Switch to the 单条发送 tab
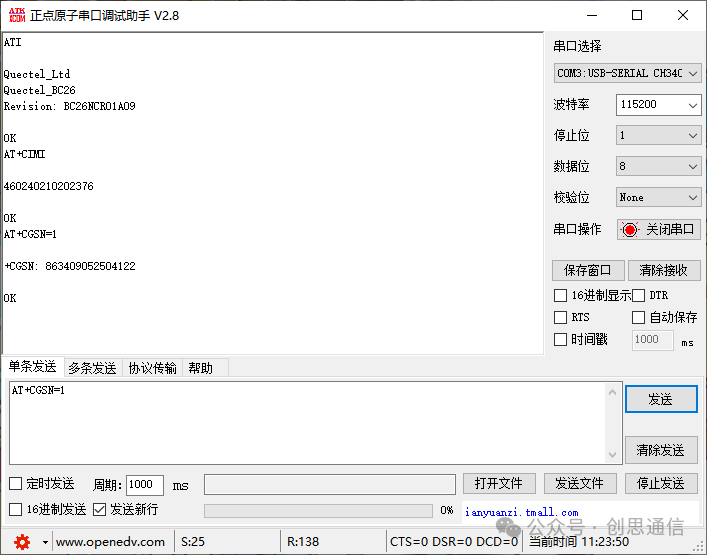The height and width of the screenshot is (555, 707). click(32, 367)
